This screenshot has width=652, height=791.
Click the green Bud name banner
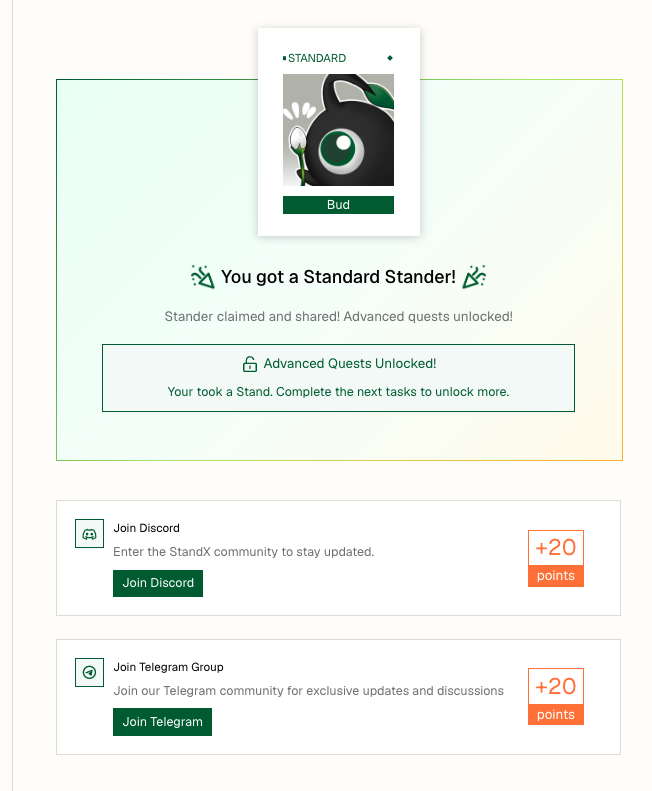click(338, 205)
